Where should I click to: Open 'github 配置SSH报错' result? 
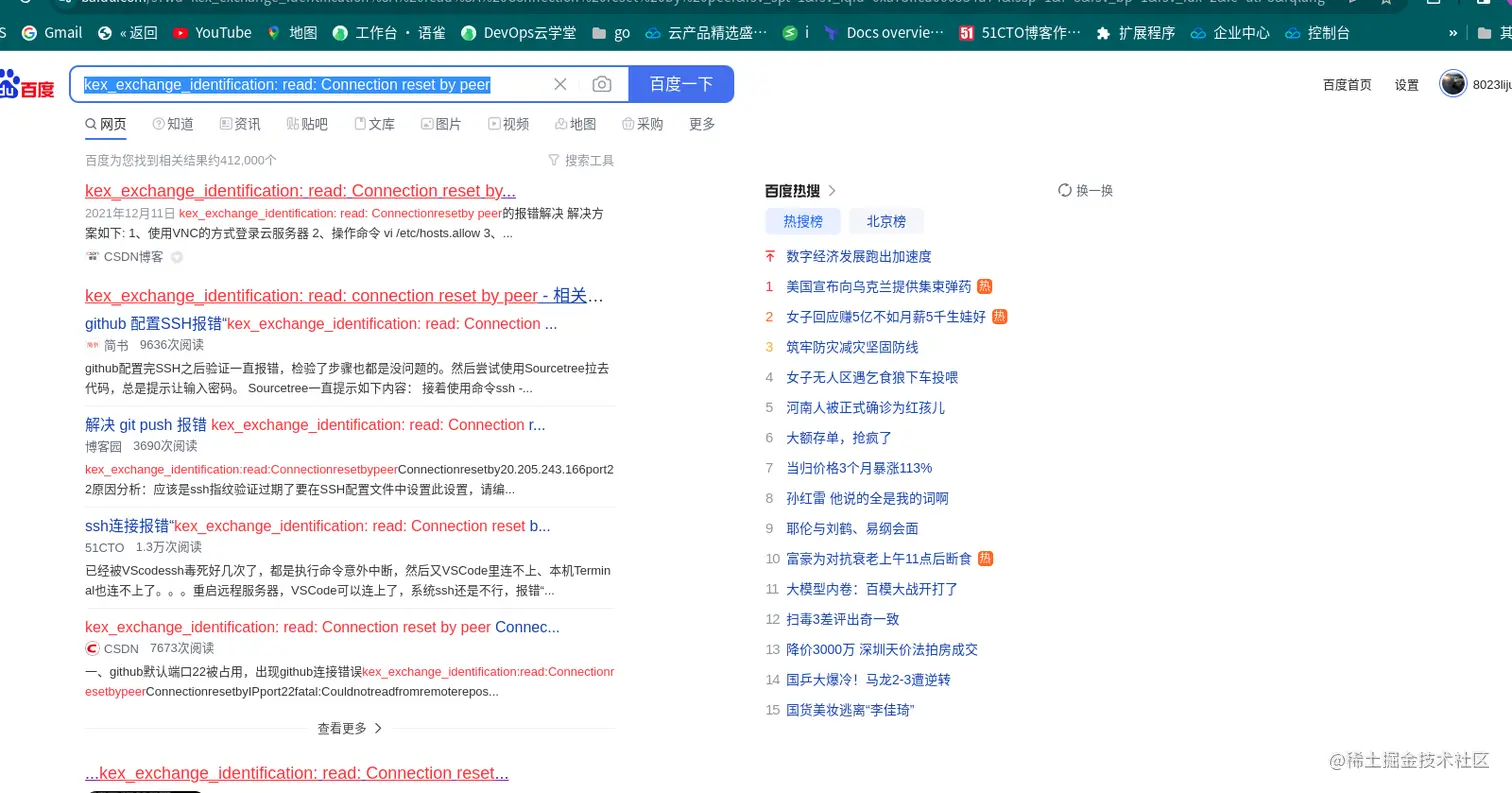[x=321, y=324]
